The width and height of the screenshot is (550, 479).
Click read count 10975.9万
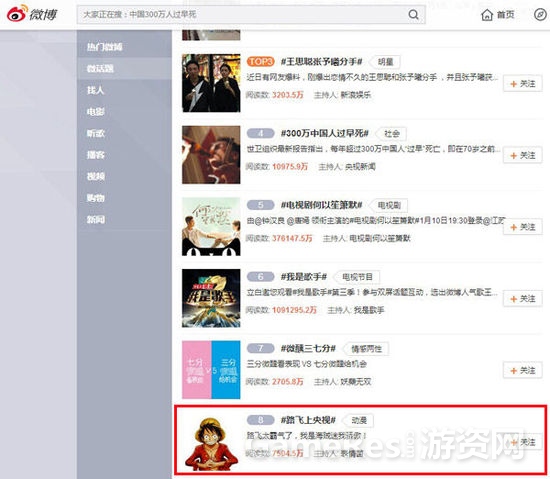tap(290, 167)
